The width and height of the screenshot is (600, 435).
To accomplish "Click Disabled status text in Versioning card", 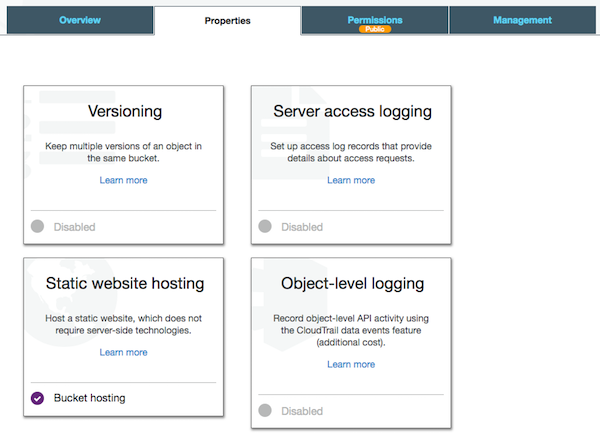I will click(75, 227).
